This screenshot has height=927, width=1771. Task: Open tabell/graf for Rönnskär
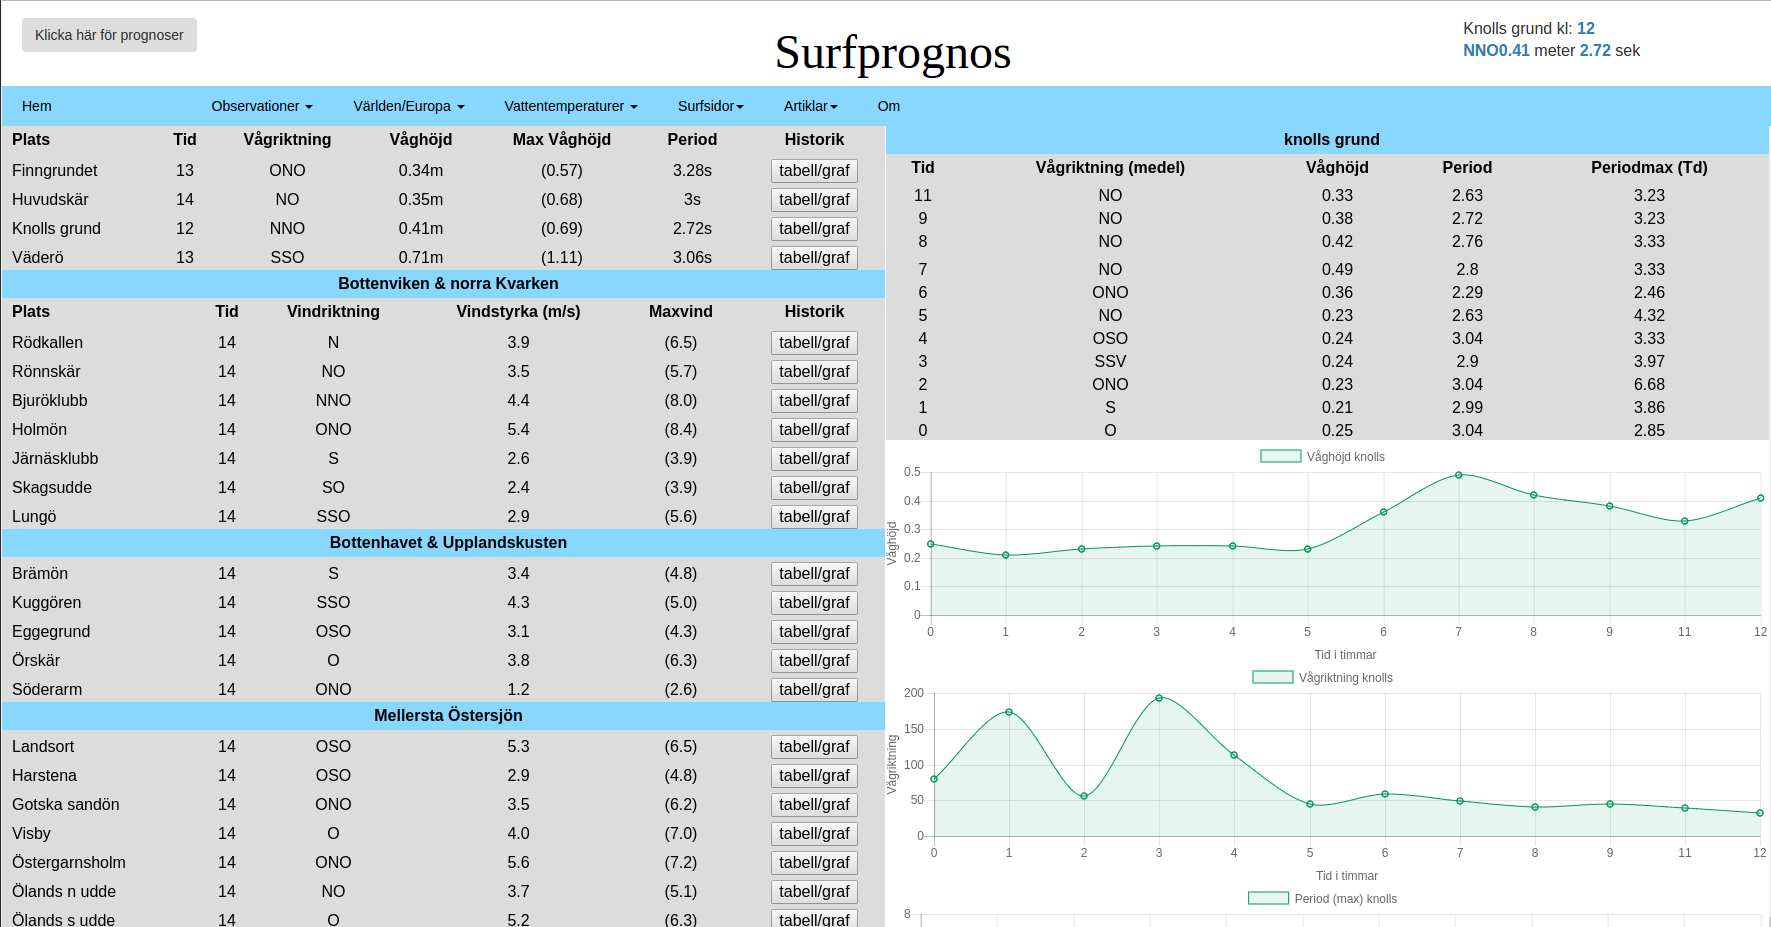tap(814, 372)
